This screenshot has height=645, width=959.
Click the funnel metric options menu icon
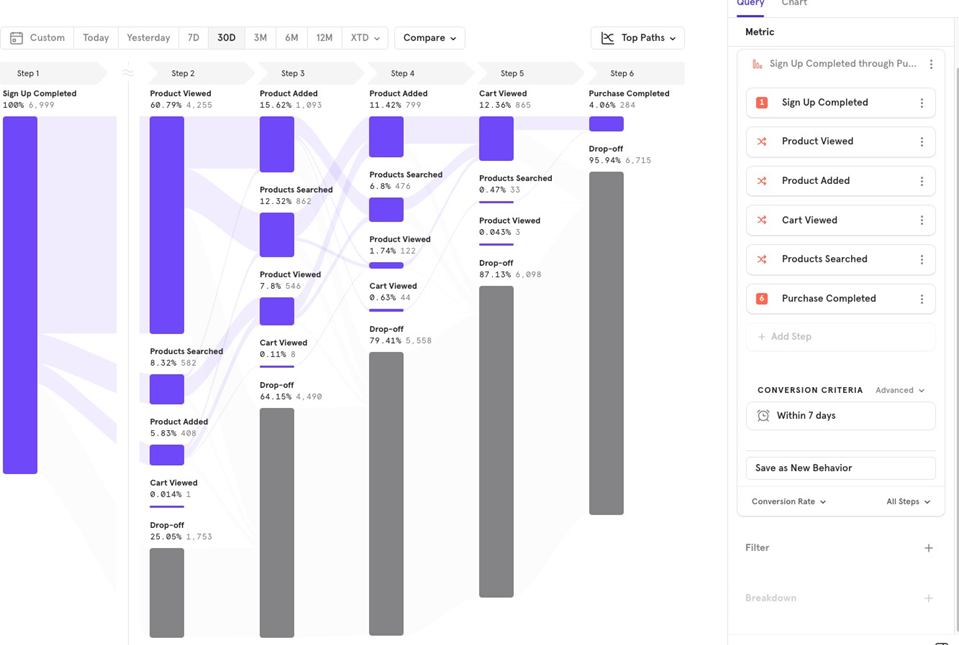(x=931, y=64)
